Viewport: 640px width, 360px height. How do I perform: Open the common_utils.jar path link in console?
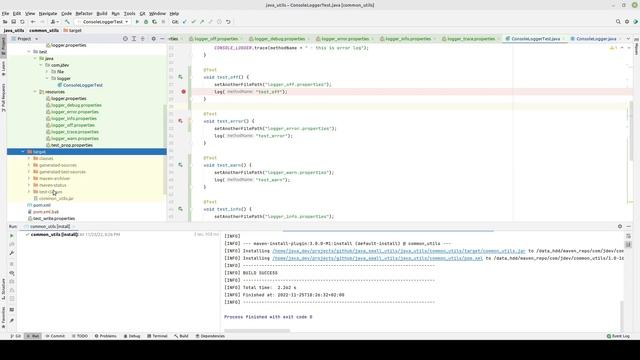tap(399, 251)
